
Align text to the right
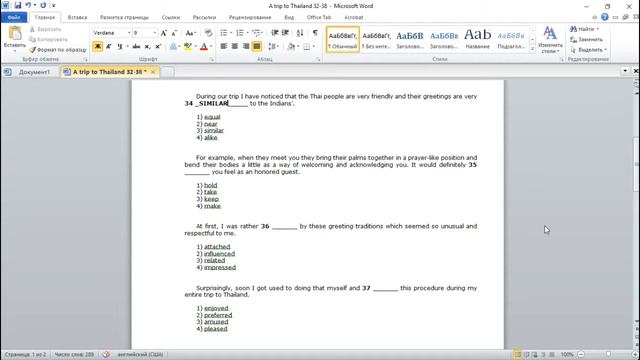[246, 47]
